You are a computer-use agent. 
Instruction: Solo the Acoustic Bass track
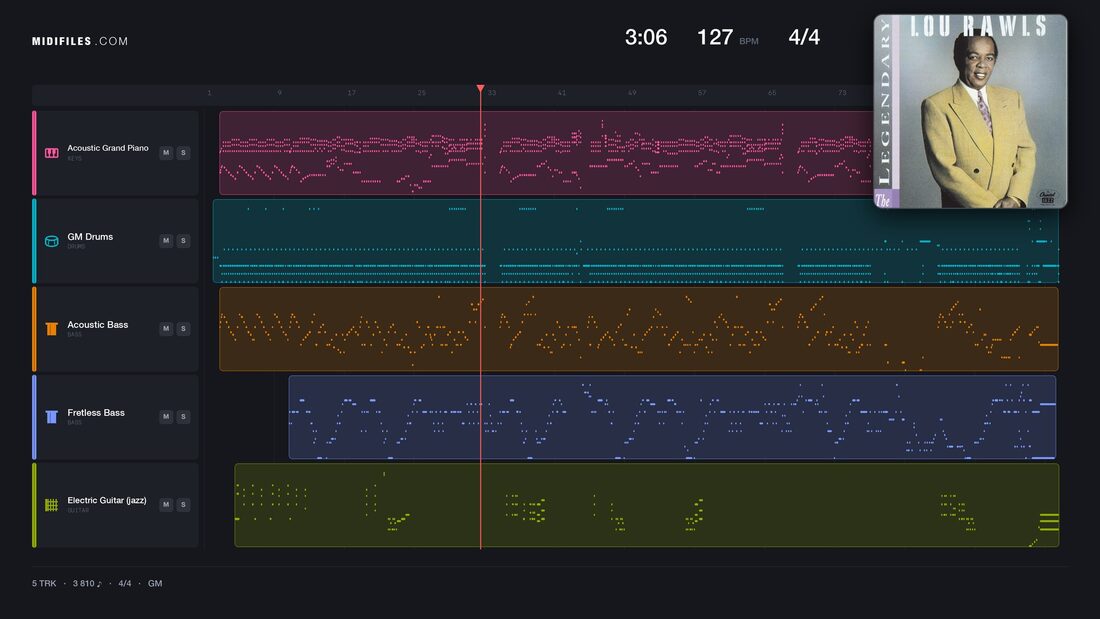[x=183, y=328]
